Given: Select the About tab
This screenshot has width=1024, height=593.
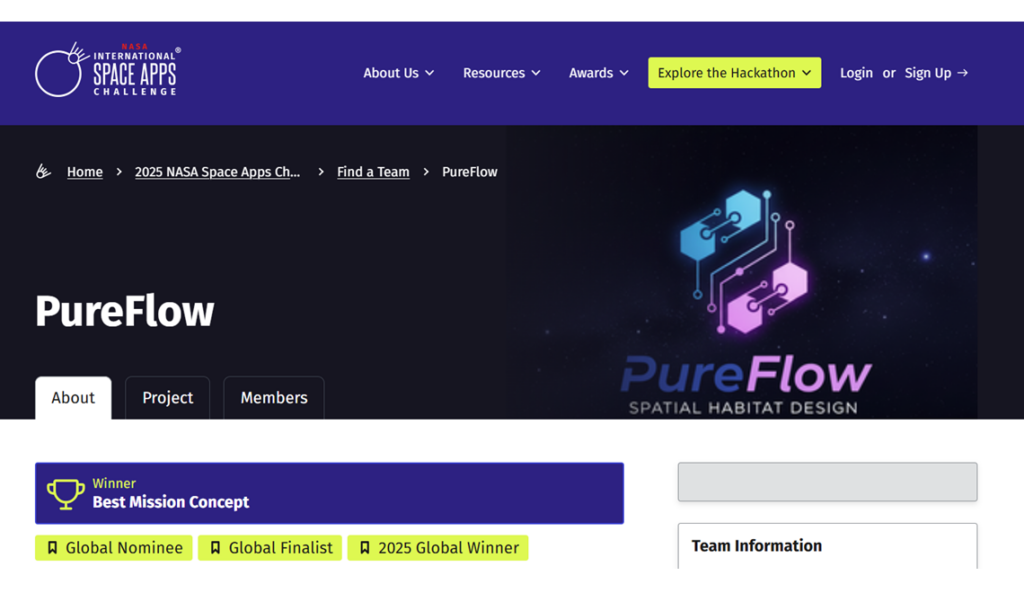Looking at the screenshot, I should tap(73, 398).
